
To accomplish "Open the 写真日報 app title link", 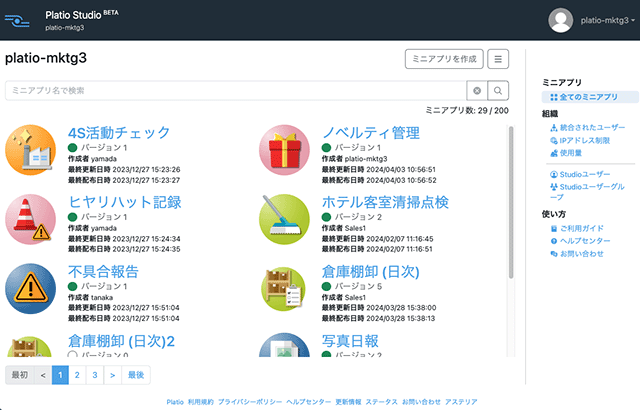I will (350, 341).
